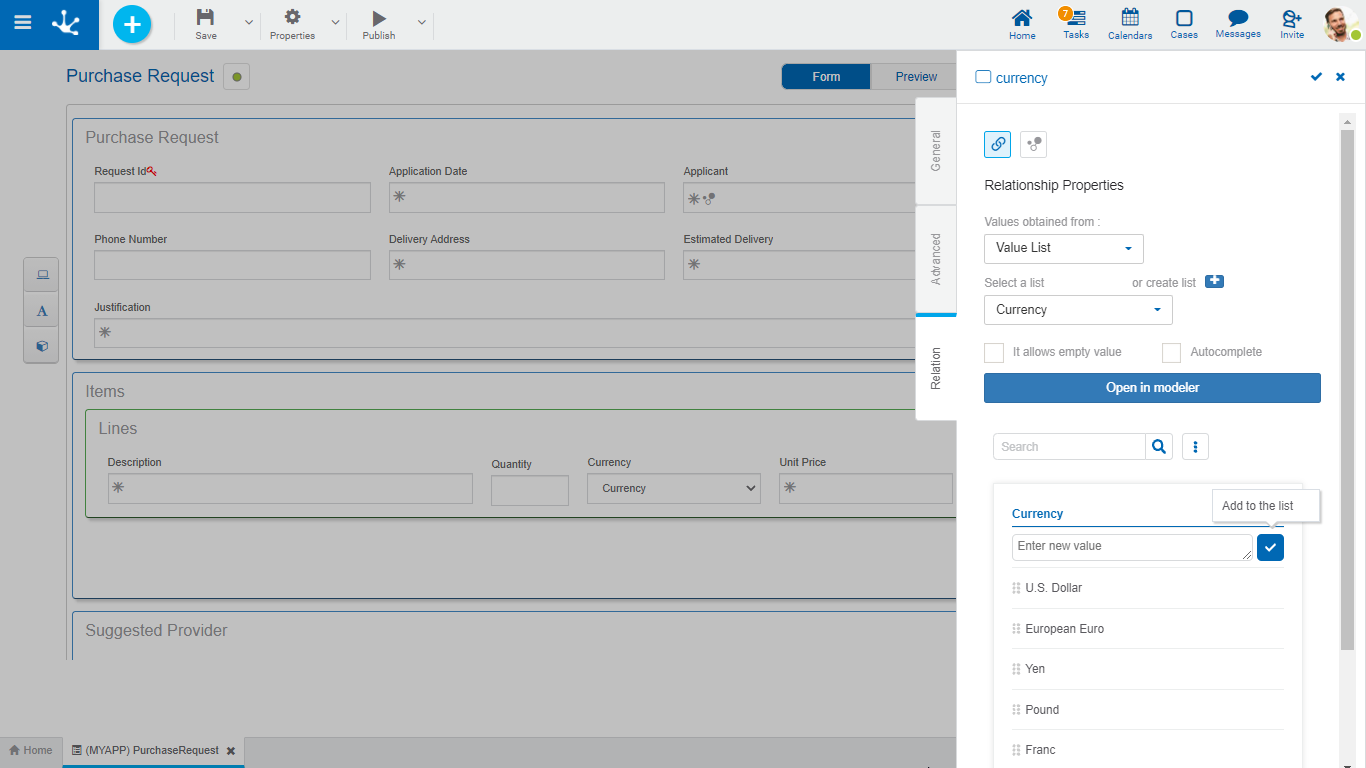This screenshot has width=1366, height=768.
Task: Click the Publish play icon
Action: [378, 18]
